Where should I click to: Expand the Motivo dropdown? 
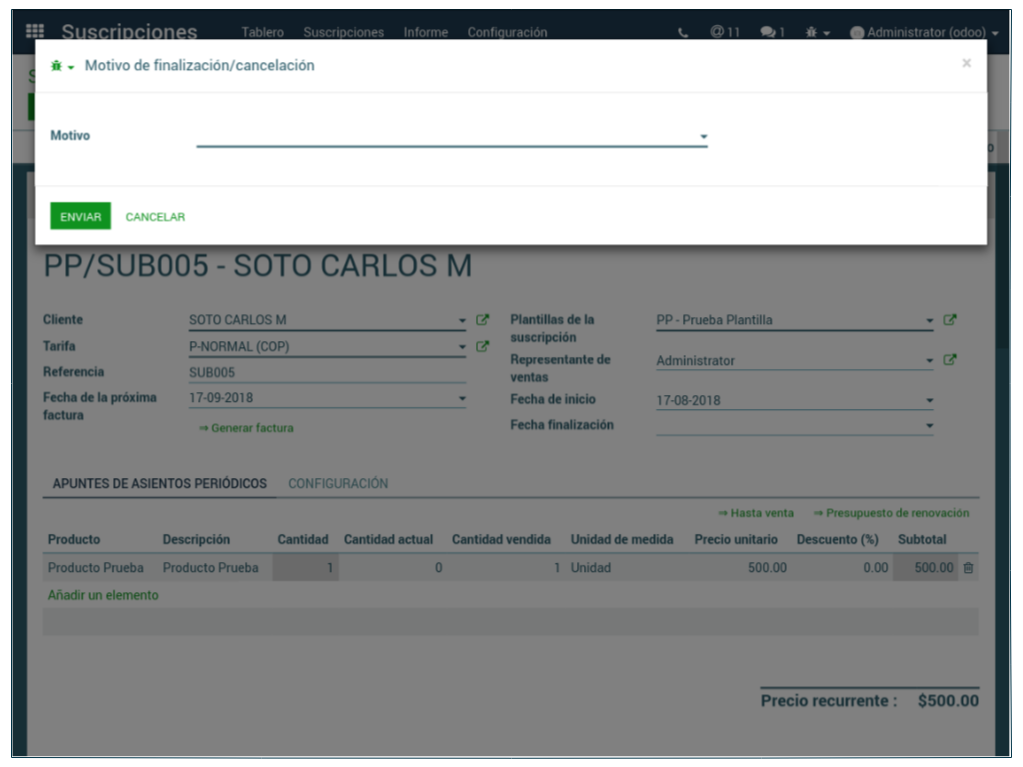703,137
